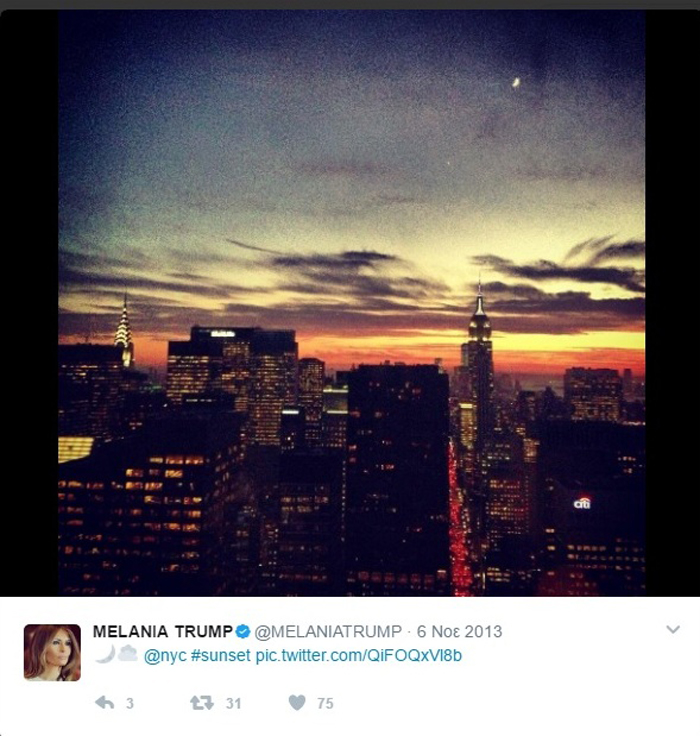
Task: Open the @MELANIATRUMP handle link
Action: tap(328, 632)
